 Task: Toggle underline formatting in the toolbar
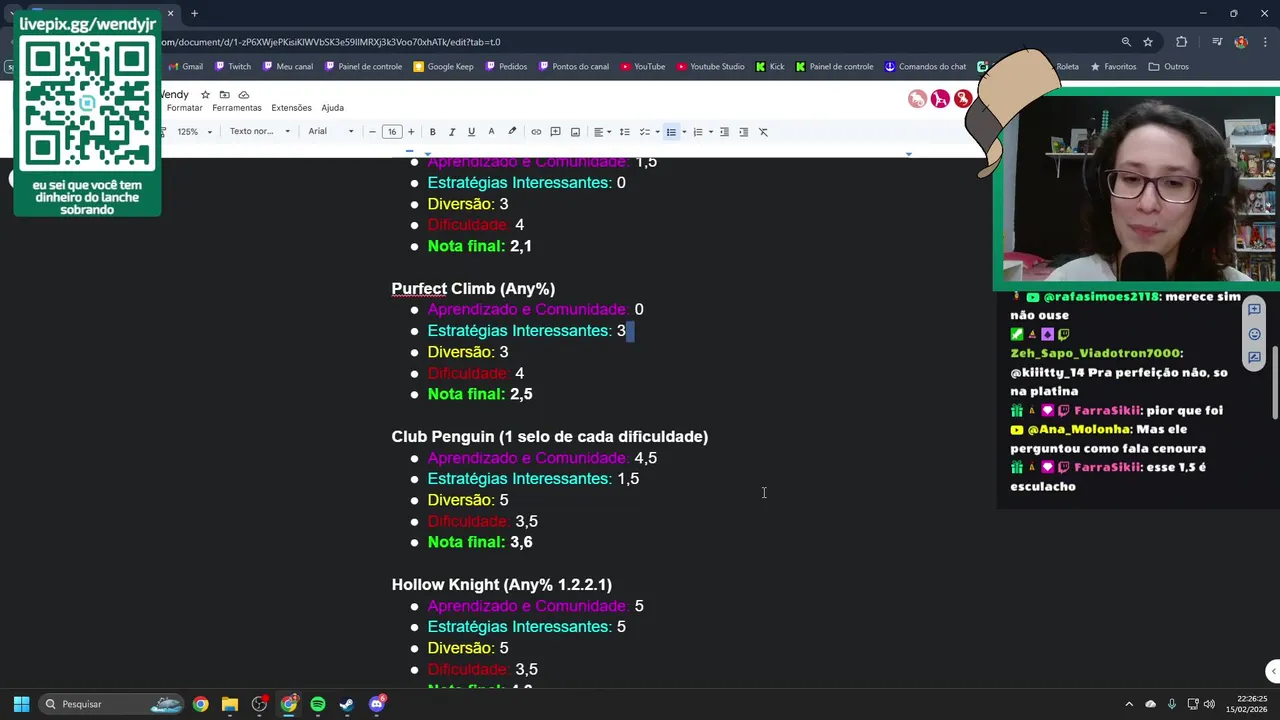pyautogui.click(x=471, y=132)
